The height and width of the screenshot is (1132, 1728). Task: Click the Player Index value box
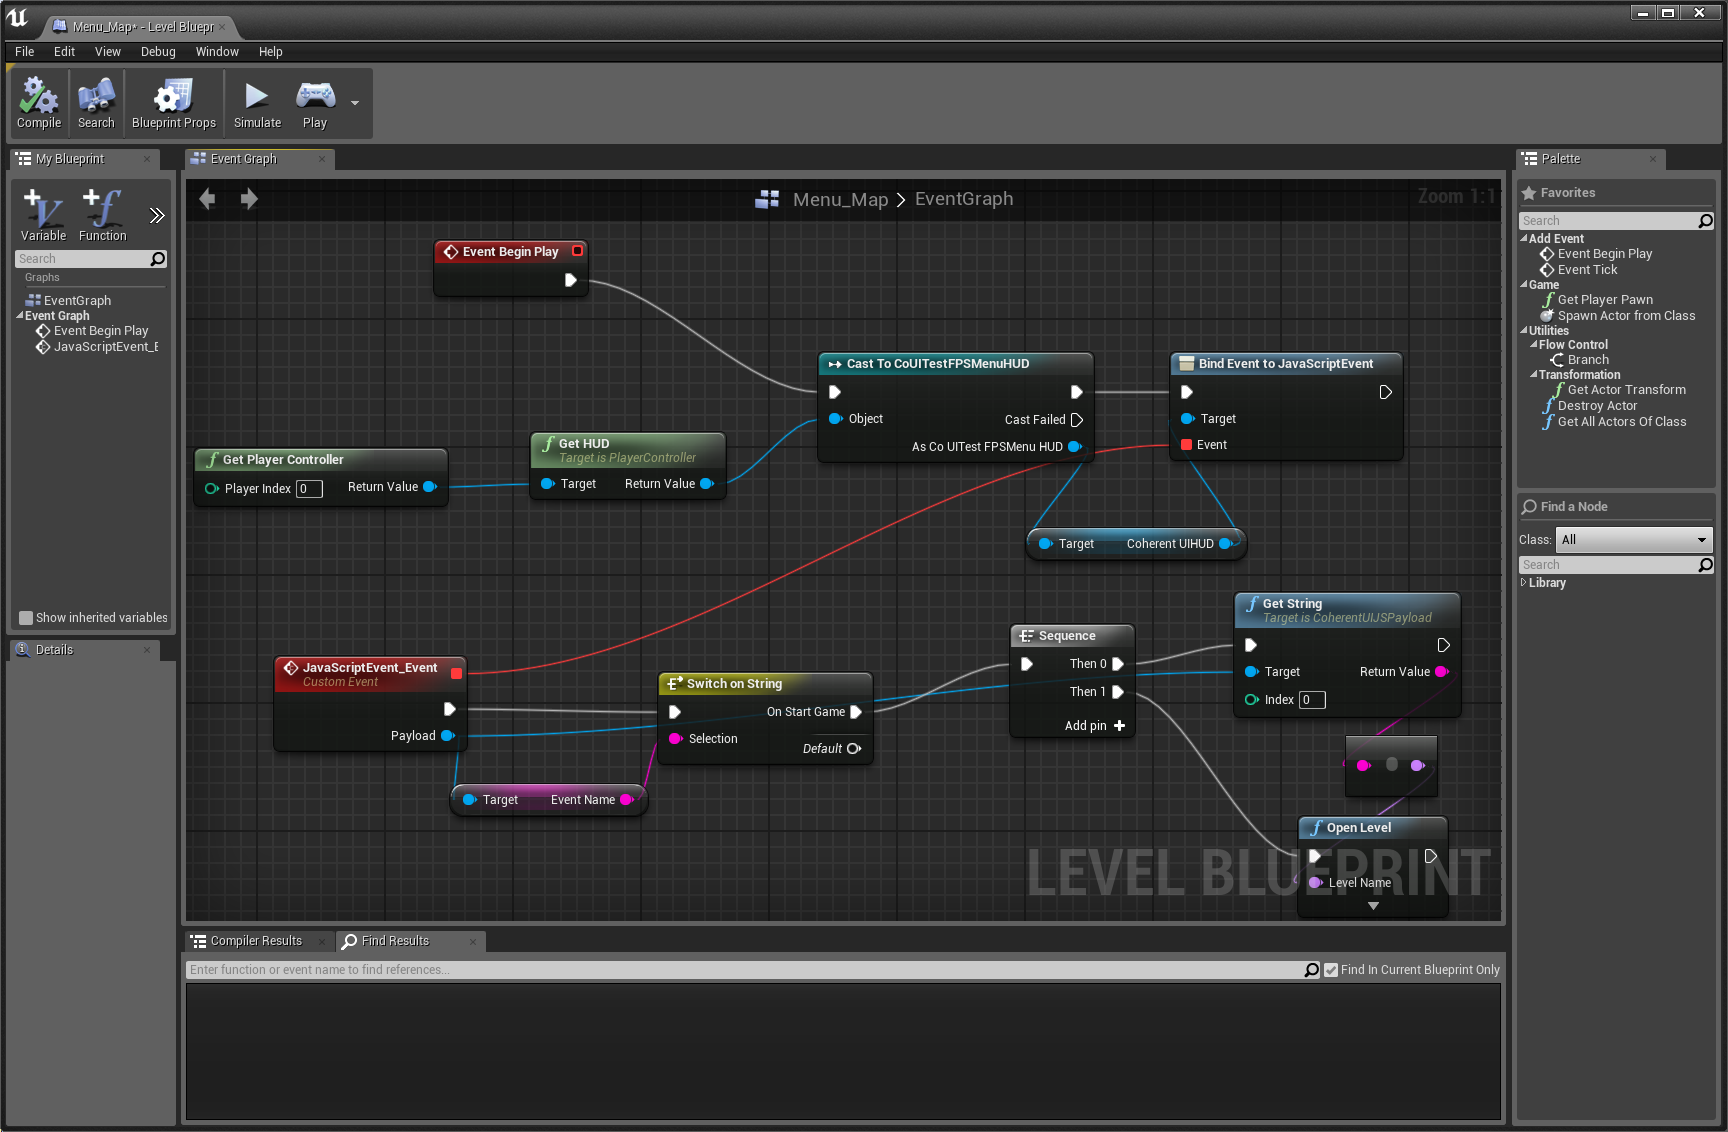pos(309,489)
